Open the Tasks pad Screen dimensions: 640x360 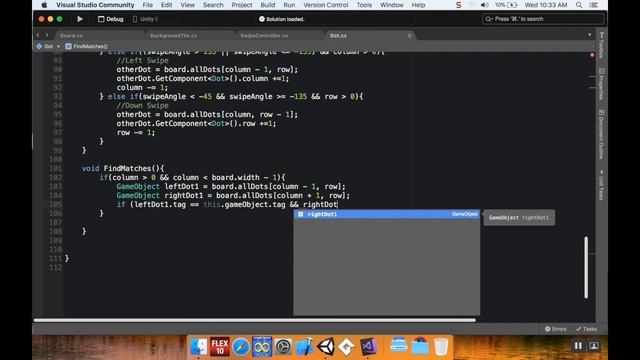pyautogui.click(x=587, y=329)
